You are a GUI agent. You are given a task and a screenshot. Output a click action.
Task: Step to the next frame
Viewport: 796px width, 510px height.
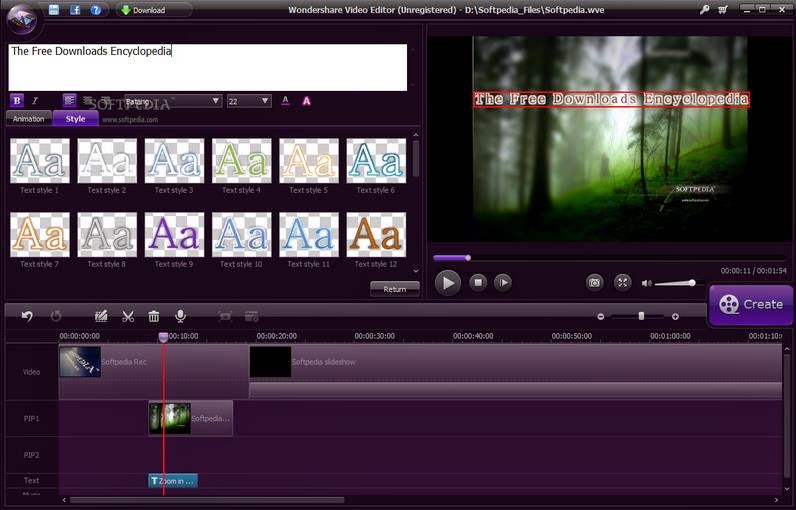[503, 283]
